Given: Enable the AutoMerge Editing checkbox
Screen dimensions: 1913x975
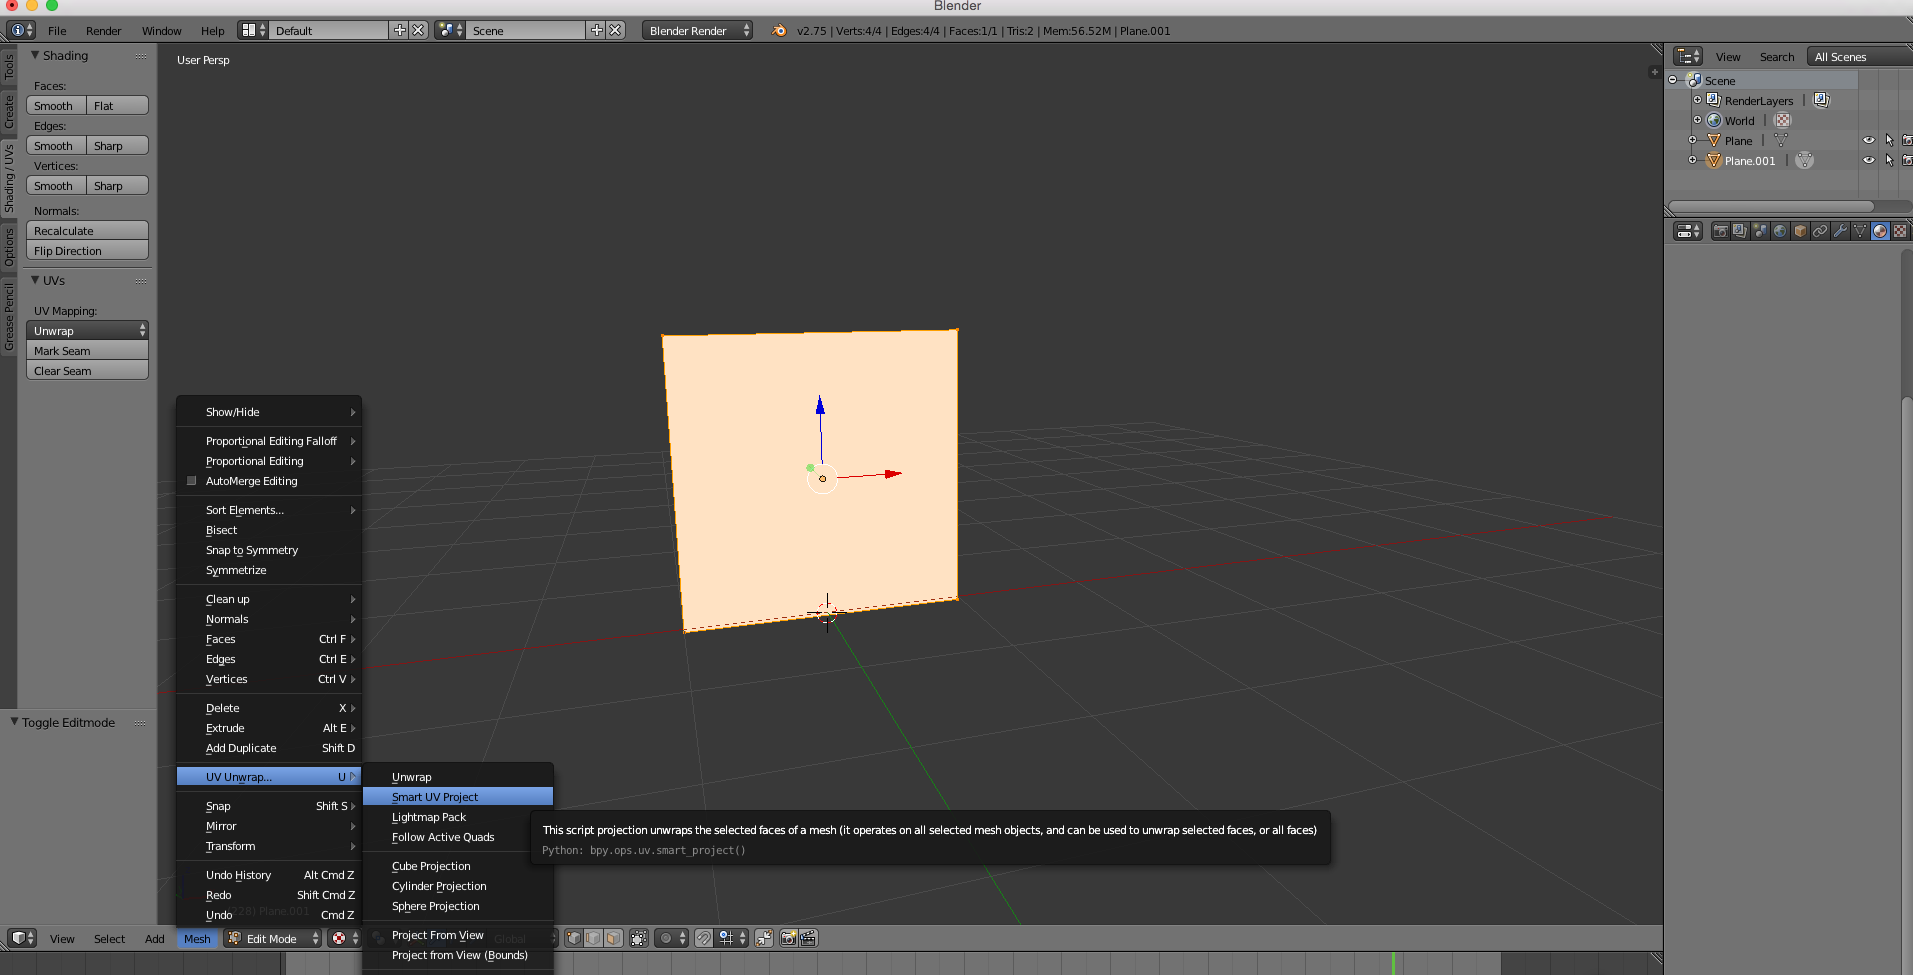Looking at the screenshot, I should pyautogui.click(x=192, y=481).
